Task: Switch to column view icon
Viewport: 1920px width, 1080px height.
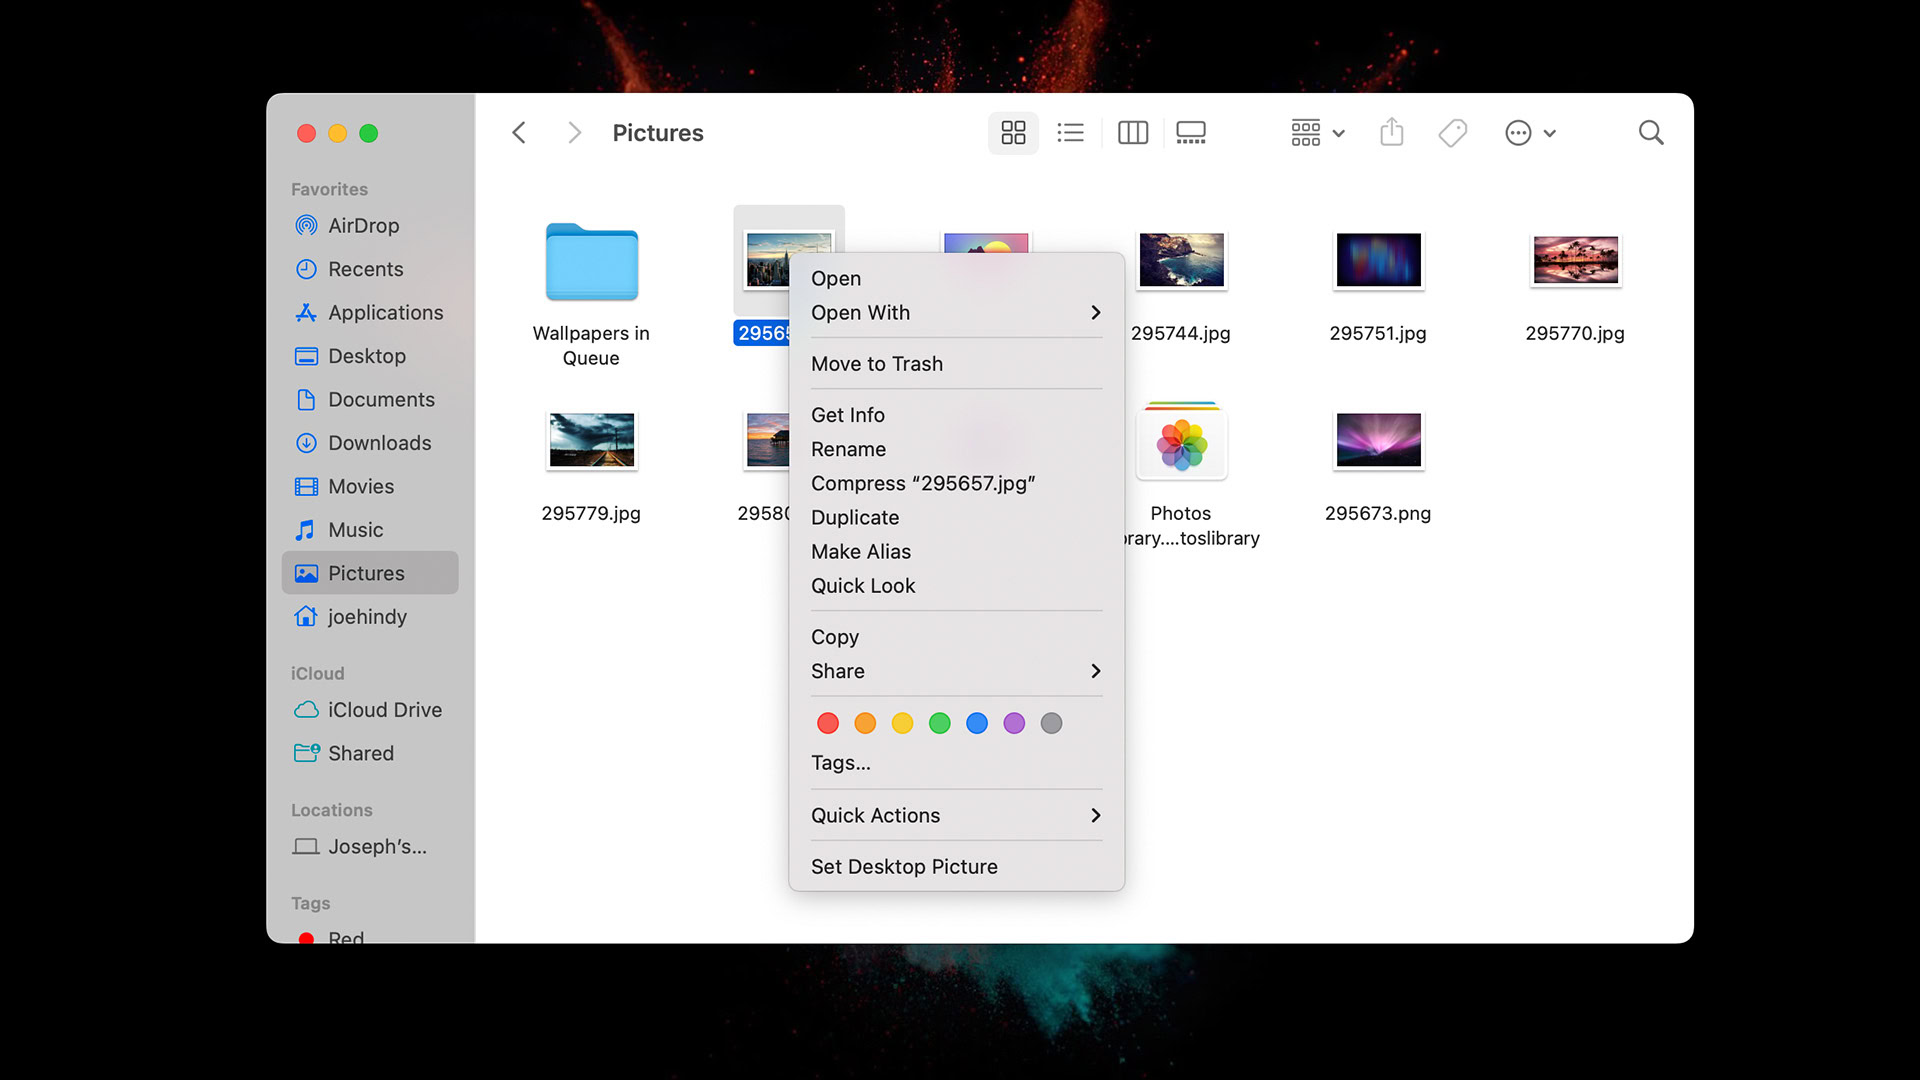Action: pyautogui.click(x=1132, y=133)
